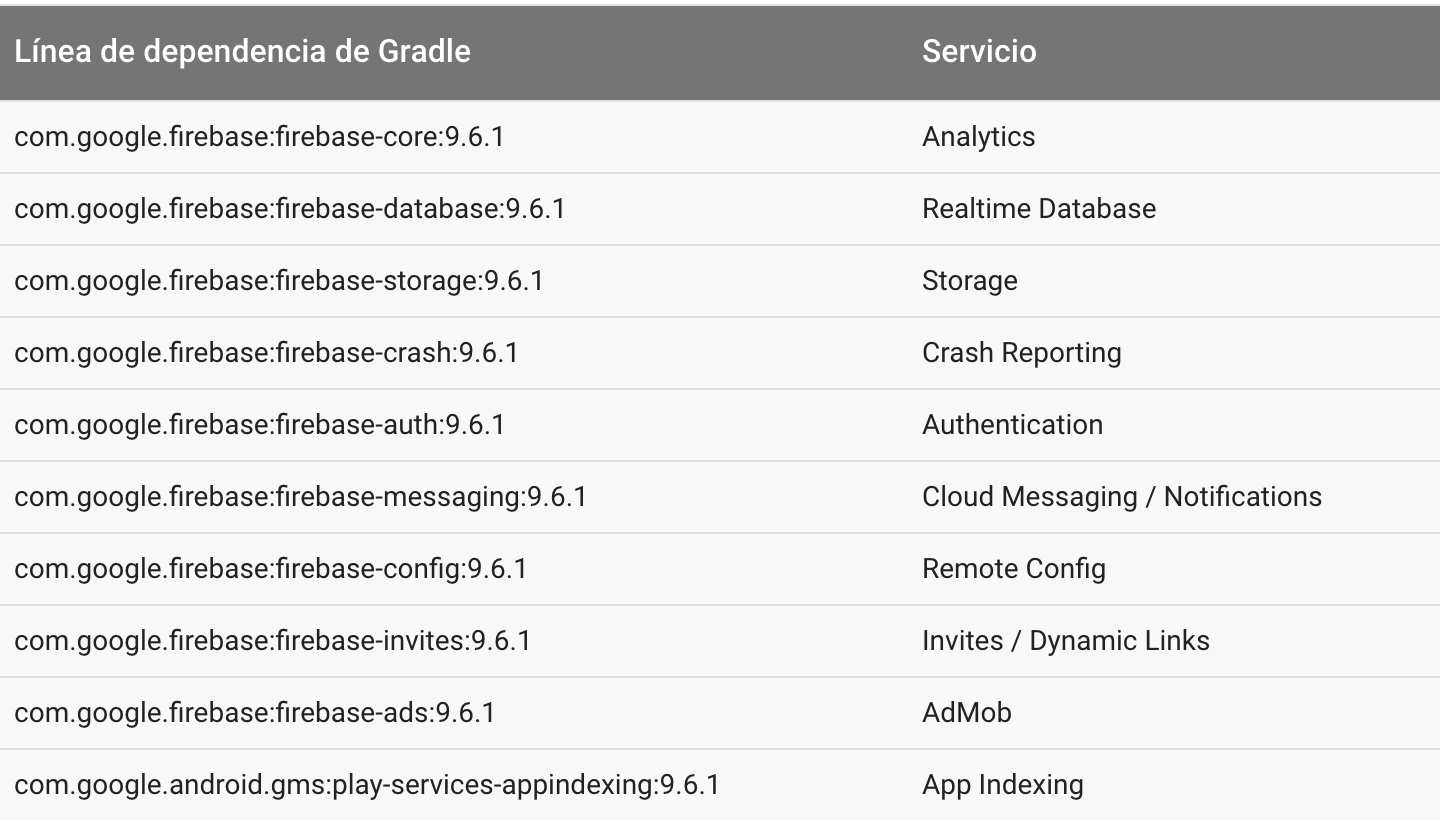Click the firebase-invites:9.6.1 dependency line
The width and height of the screenshot is (1448, 822).
(272, 641)
